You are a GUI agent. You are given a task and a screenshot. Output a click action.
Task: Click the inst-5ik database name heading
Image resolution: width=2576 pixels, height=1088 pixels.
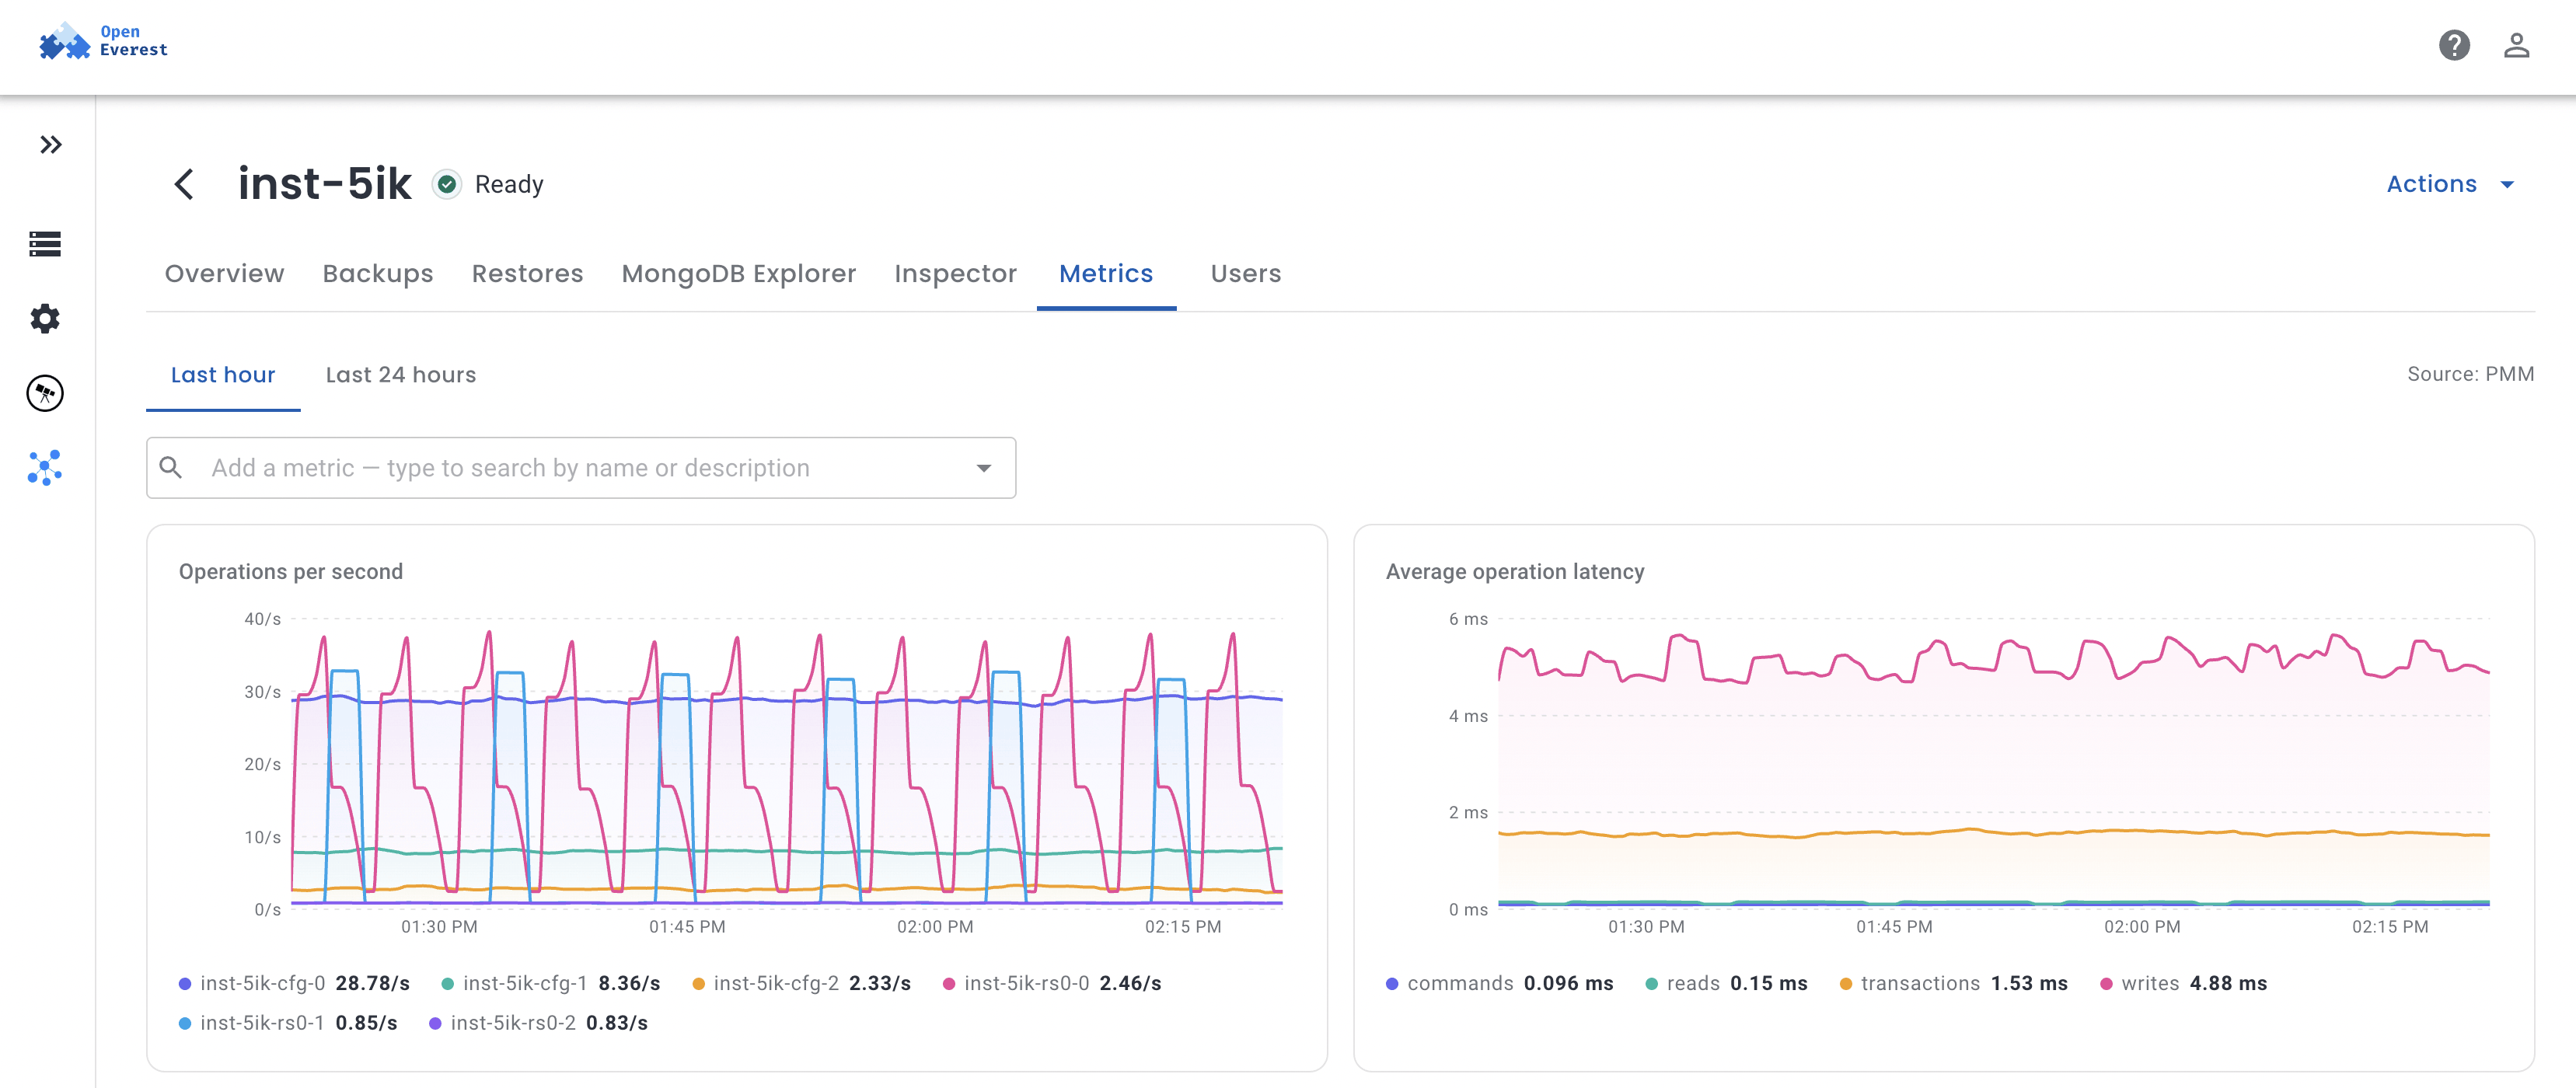click(324, 184)
